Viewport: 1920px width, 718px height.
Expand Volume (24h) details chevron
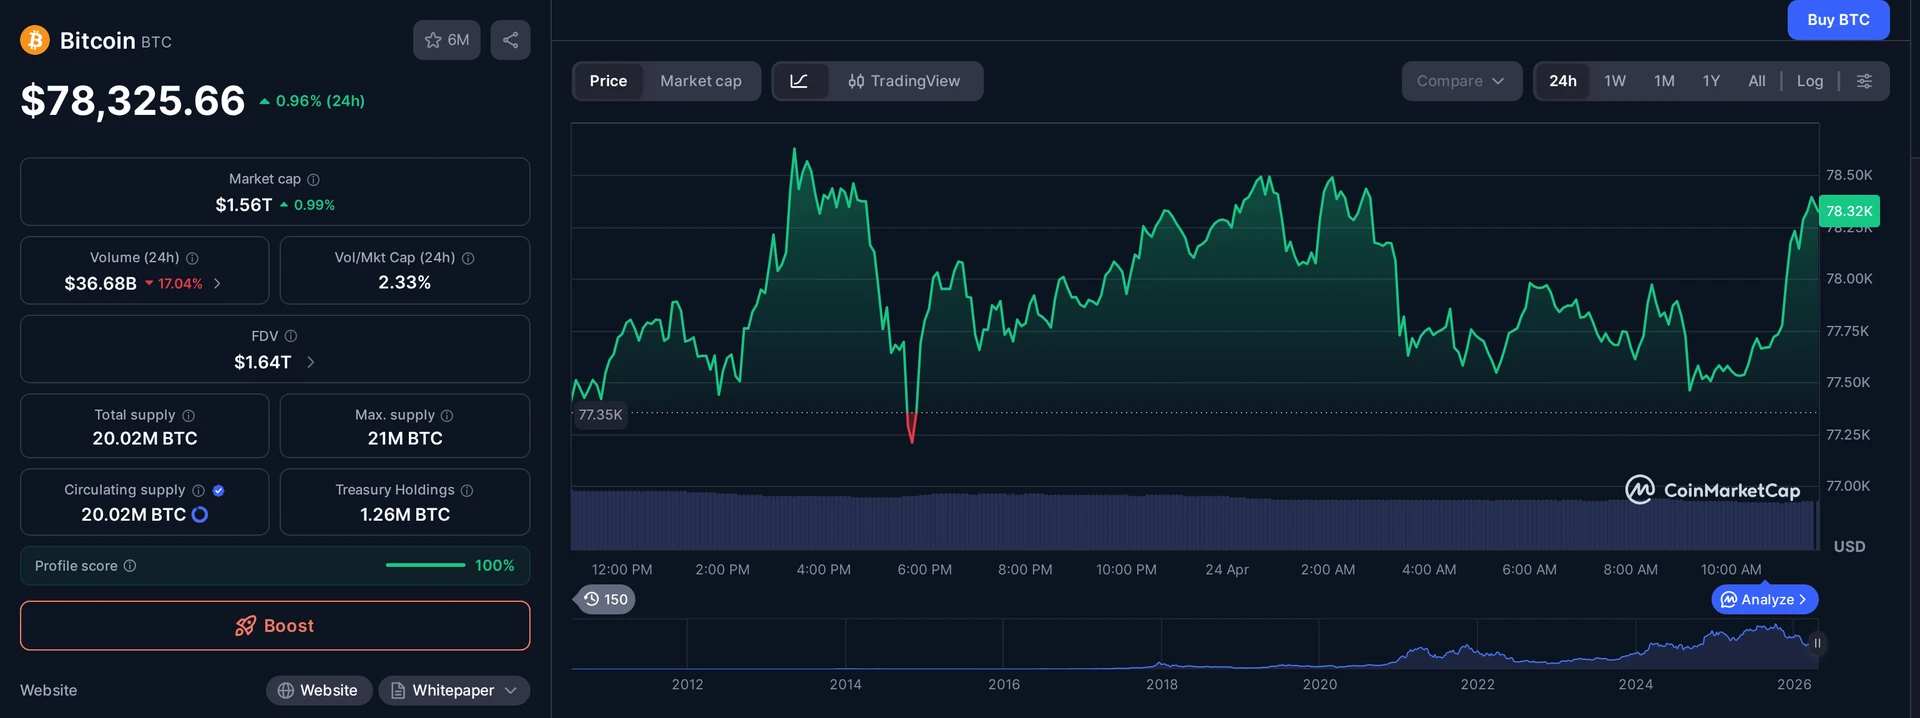pyautogui.click(x=217, y=284)
